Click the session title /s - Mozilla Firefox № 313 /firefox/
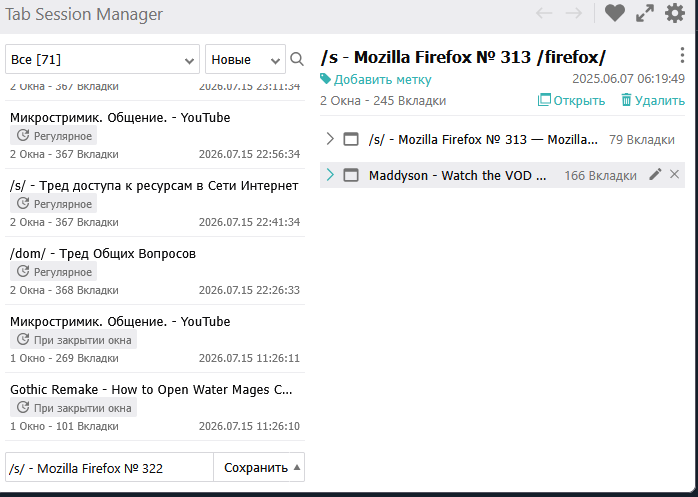Image resolution: width=698 pixels, height=497 pixels. 463,57
